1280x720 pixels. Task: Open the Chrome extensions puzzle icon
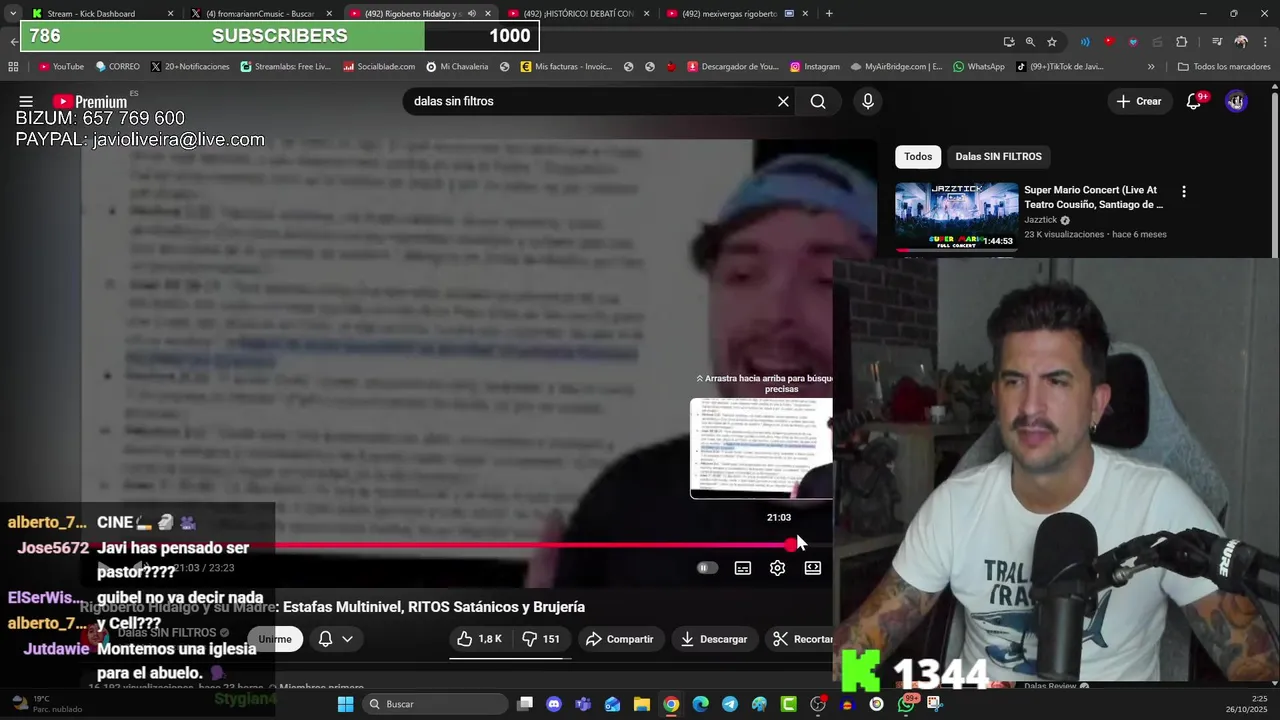pyautogui.click(x=1182, y=41)
